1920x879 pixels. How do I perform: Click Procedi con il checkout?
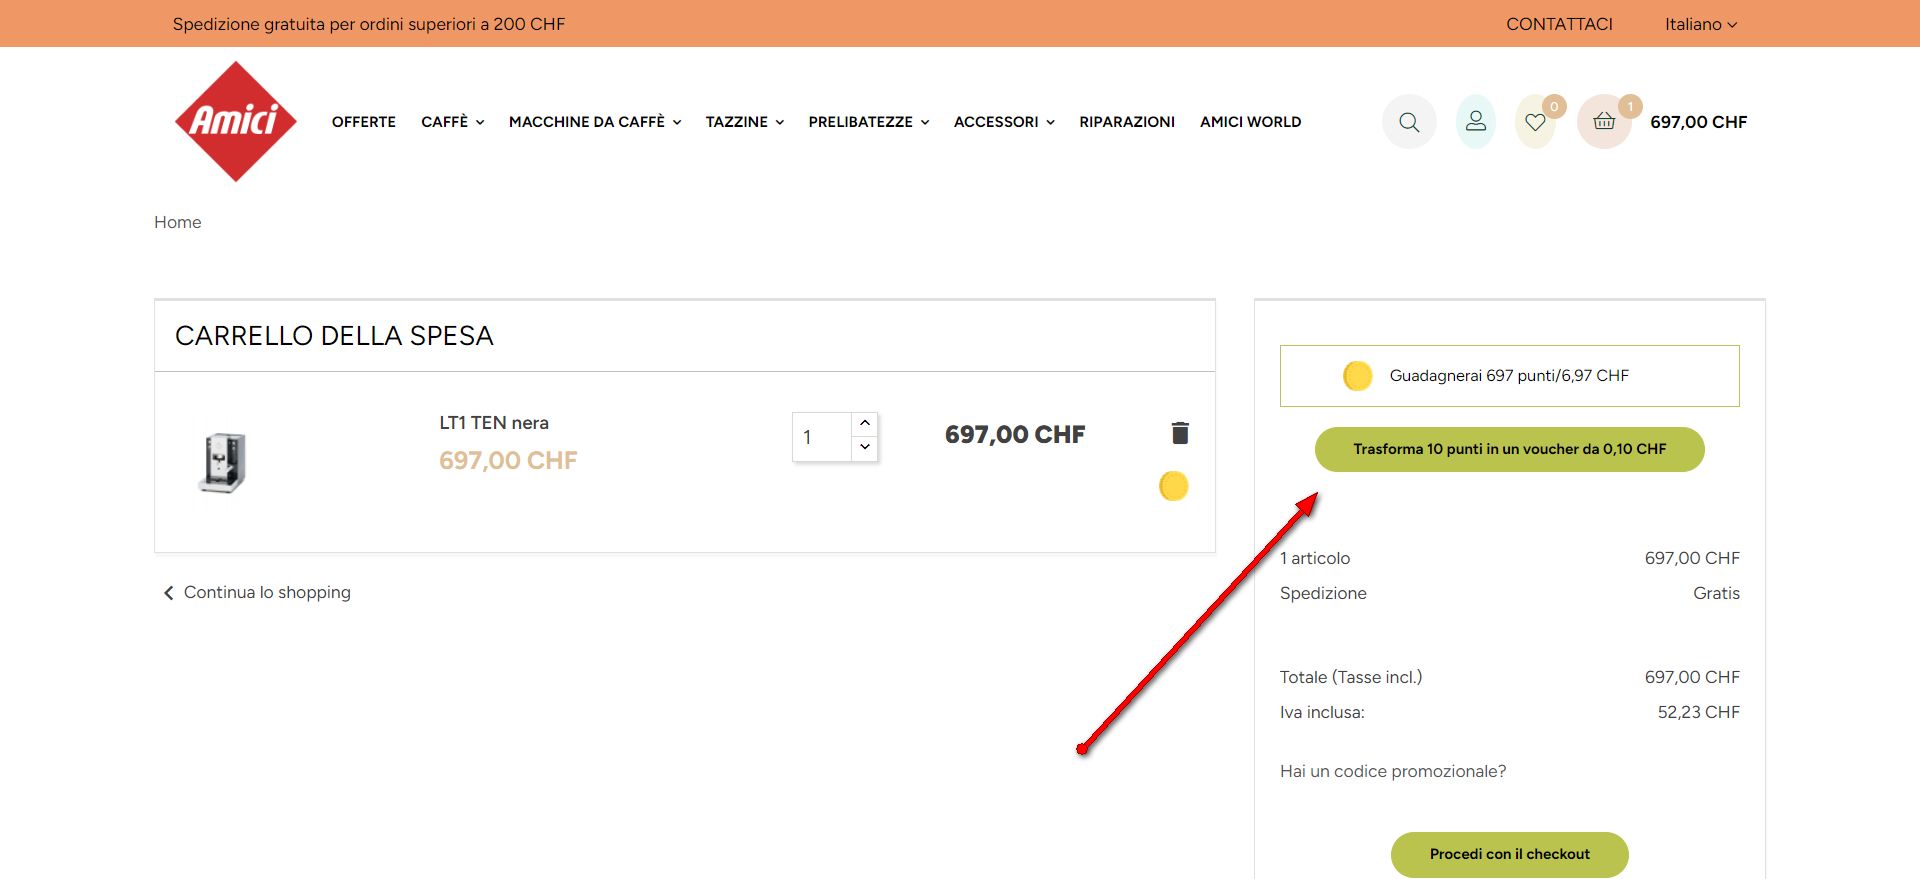1510,854
